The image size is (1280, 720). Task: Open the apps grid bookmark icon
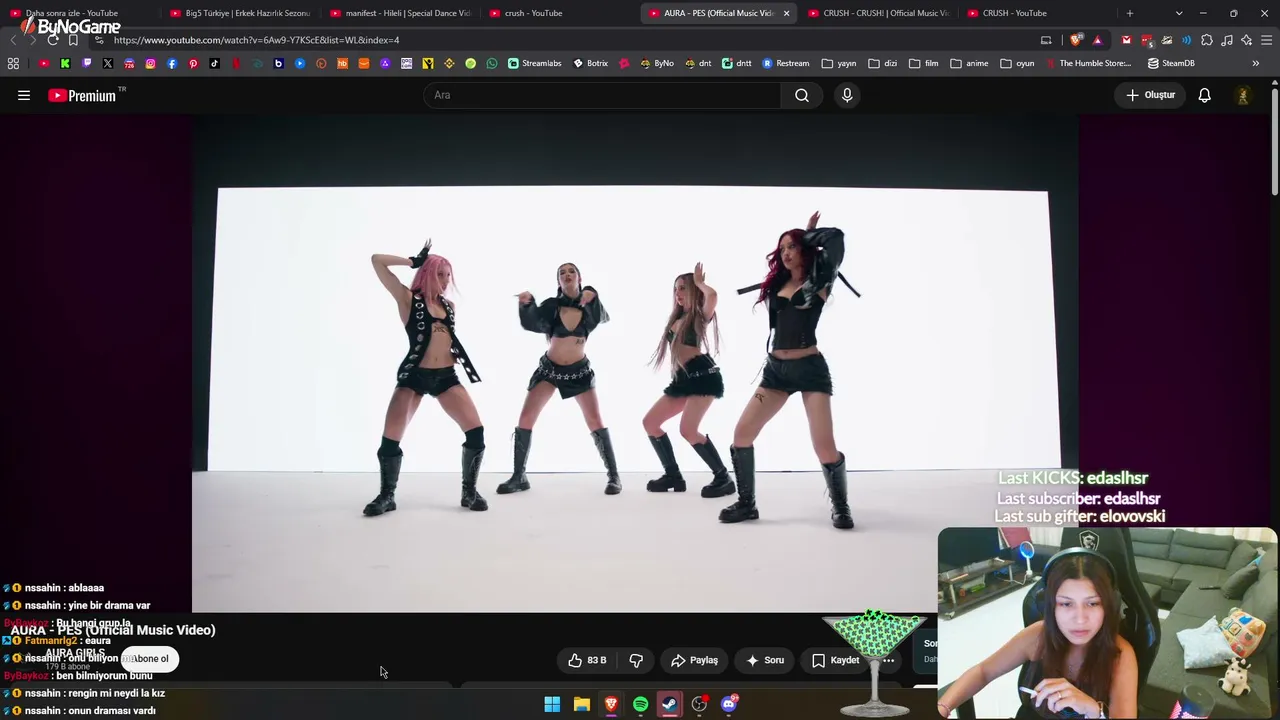pyautogui.click(x=13, y=63)
